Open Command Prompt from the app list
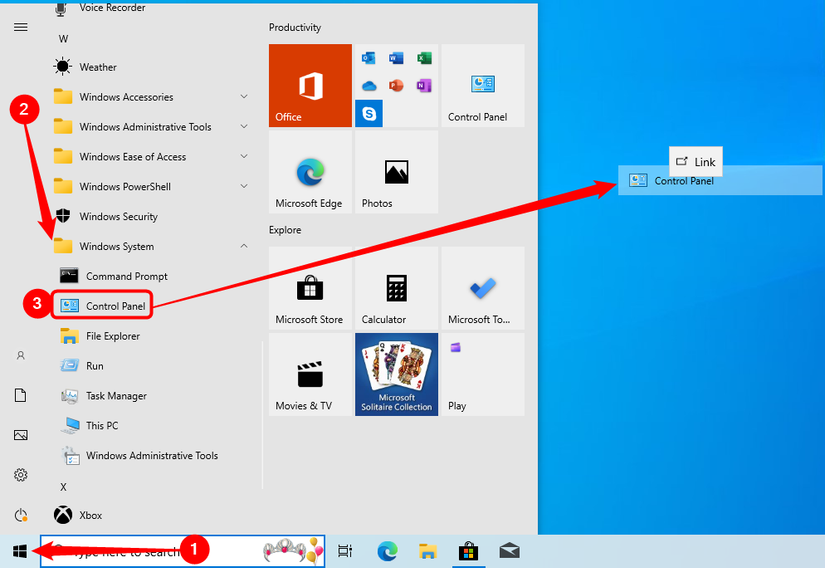Viewport: 825px width, 568px height. coord(126,276)
